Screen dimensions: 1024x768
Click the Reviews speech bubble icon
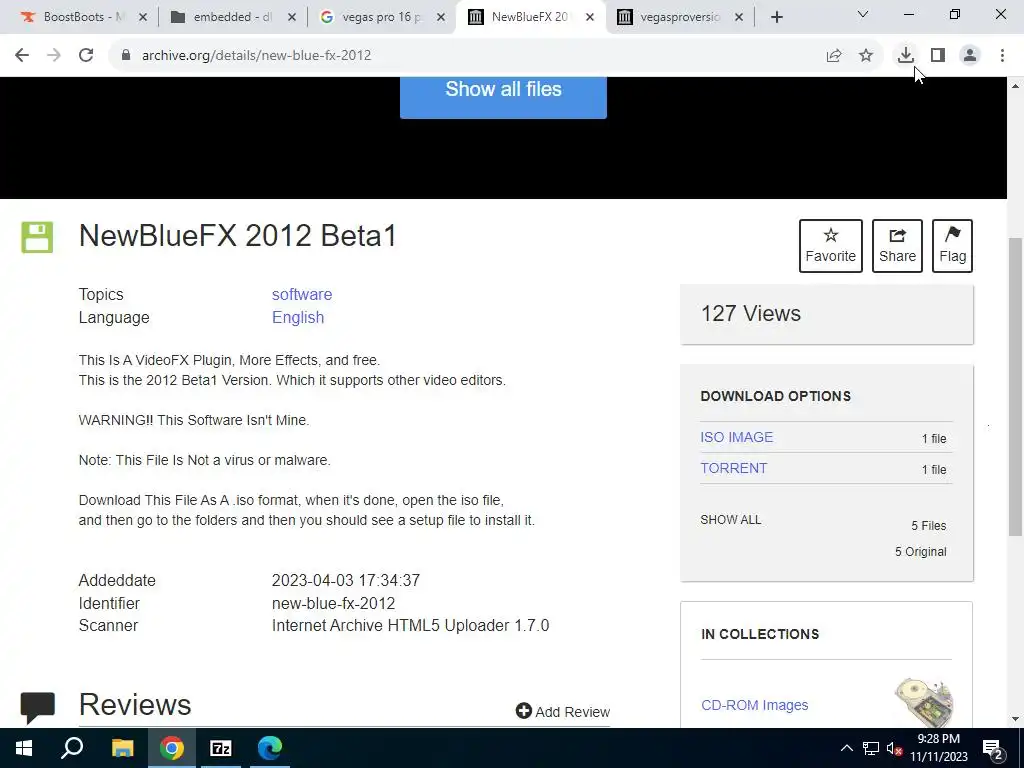[37, 708]
